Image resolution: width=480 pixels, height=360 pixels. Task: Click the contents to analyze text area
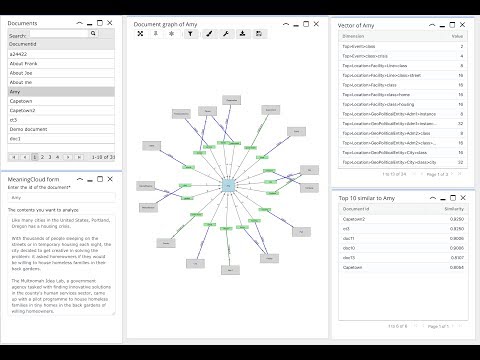tap(62, 265)
